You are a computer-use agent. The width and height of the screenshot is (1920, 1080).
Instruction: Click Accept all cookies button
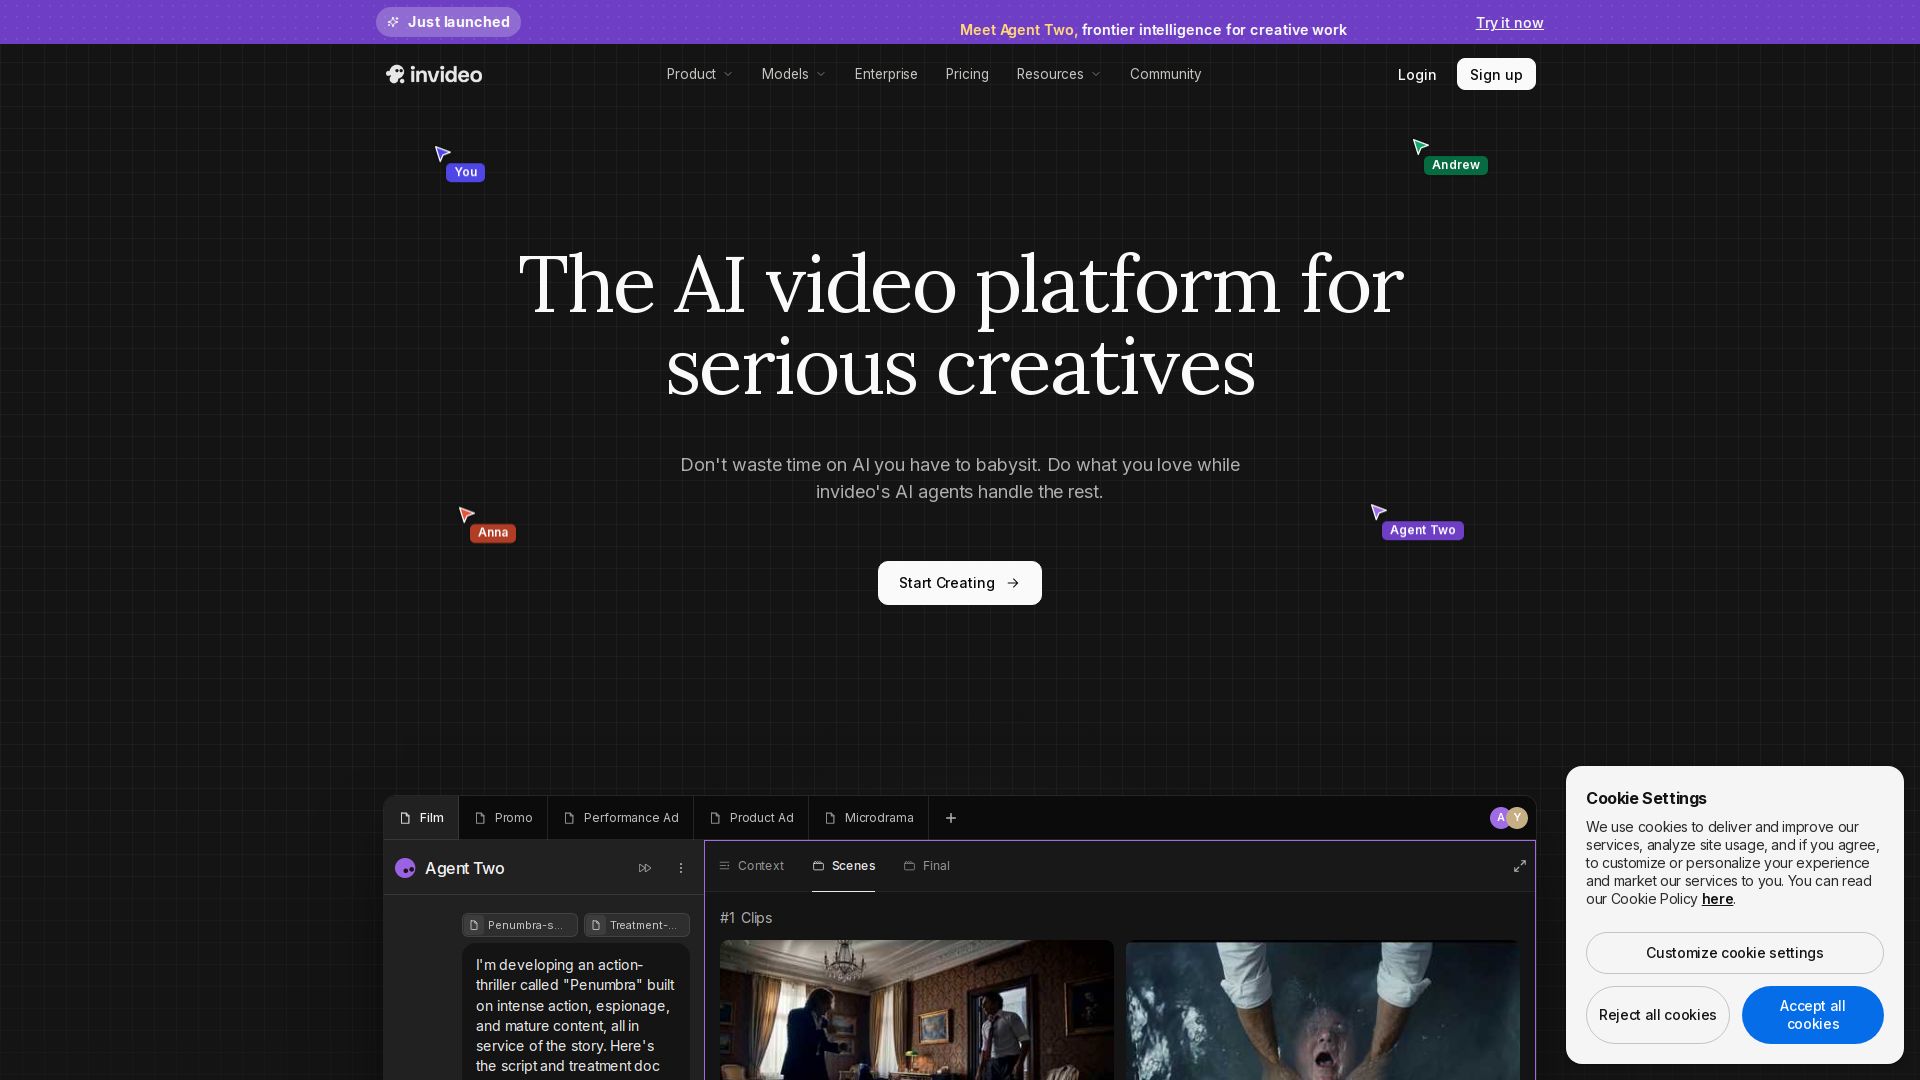pyautogui.click(x=1813, y=1015)
